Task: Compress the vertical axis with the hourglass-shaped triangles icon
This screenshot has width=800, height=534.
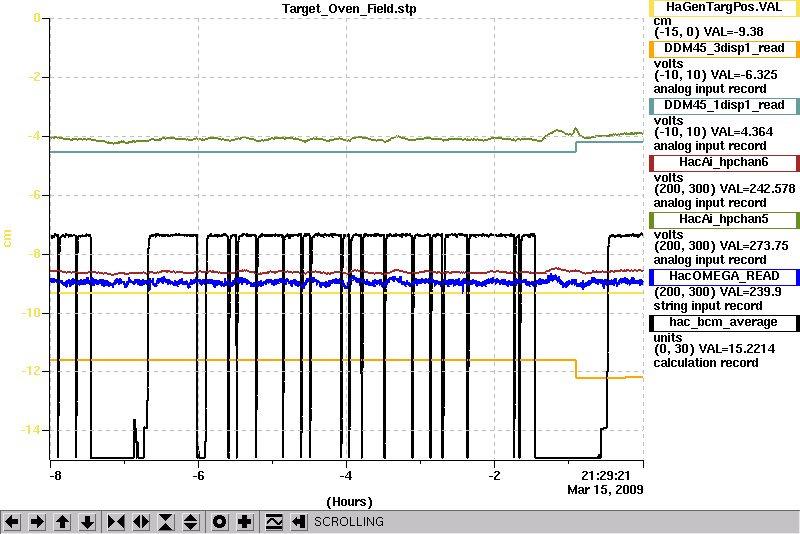Action: pyautogui.click(x=166, y=522)
